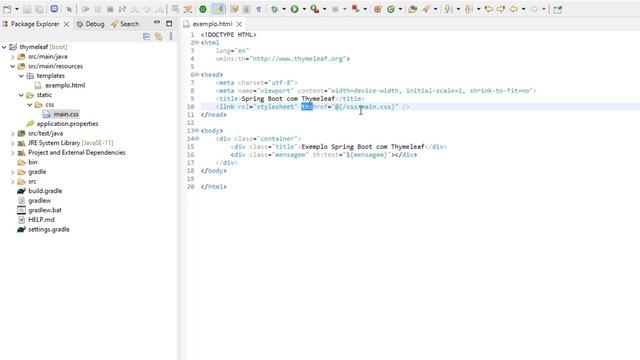Image resolution: width=640 pixels, height=360 pixels.
Task: Click the Previous Annotation up-arrow icon
Action: [x=469, y=9]
